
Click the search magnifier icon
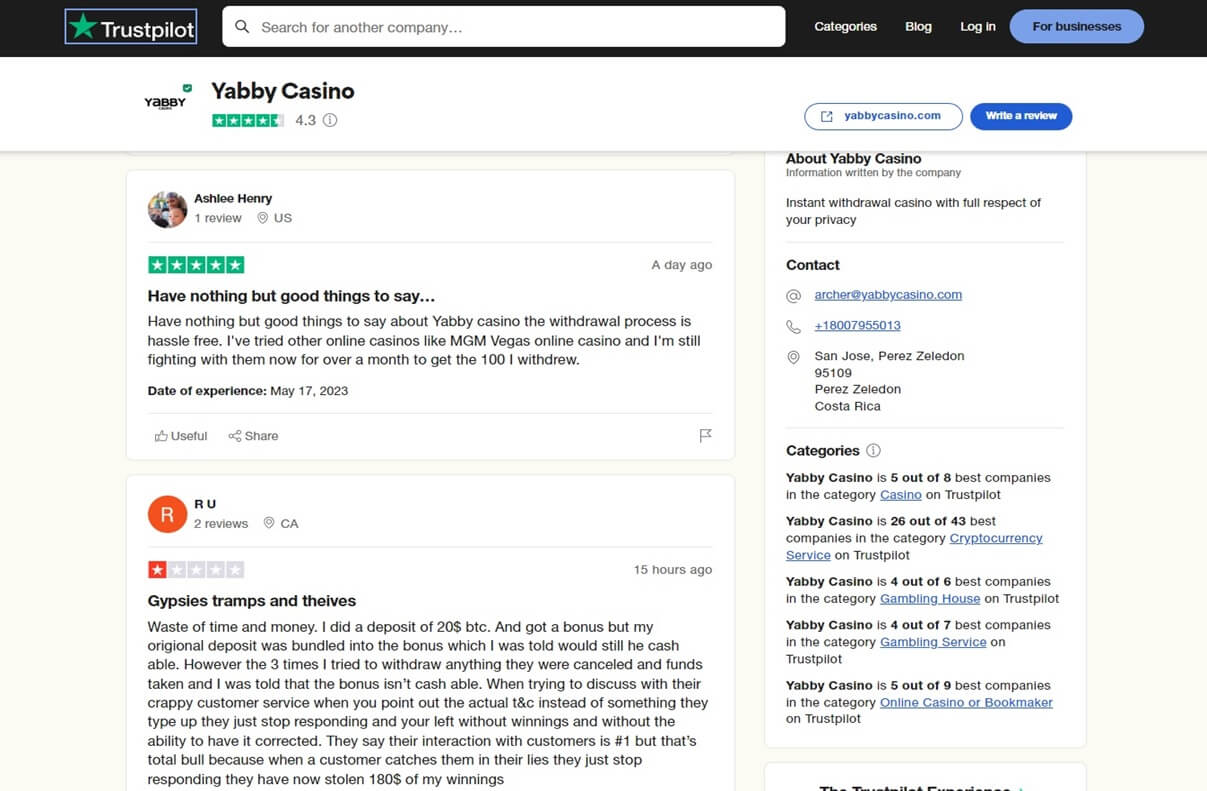click(x=242, y=27)
